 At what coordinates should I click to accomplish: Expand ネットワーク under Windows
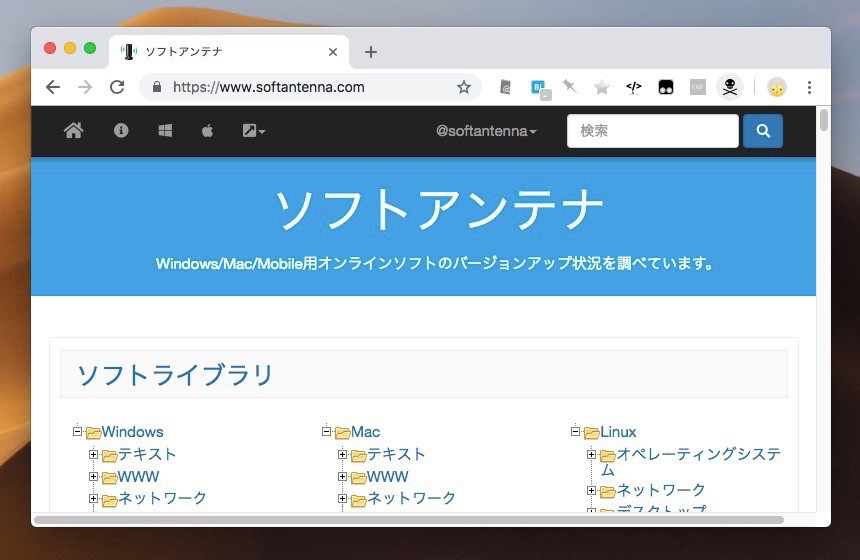coord(93,498)
